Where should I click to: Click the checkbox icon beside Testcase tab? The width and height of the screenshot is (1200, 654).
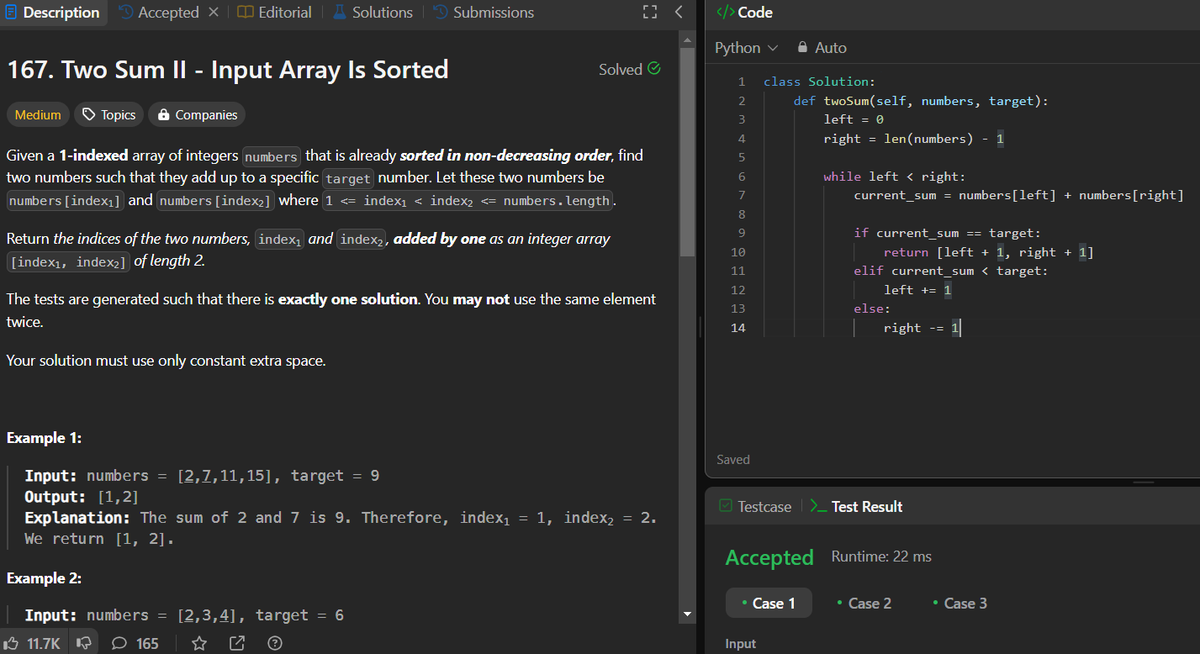(725, 506)
